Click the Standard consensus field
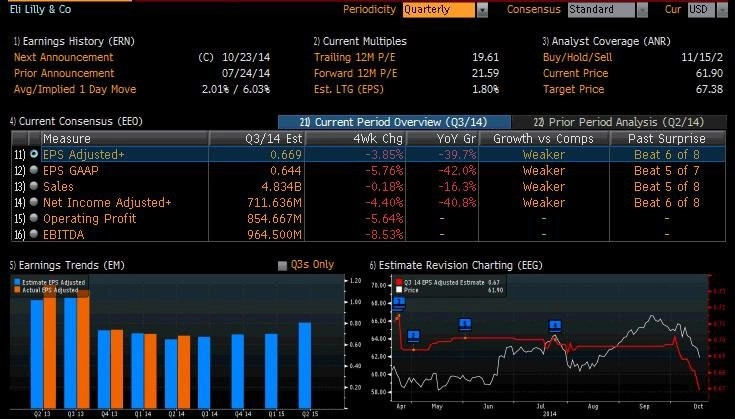The height and width of the screenshot is (419, 735). coord(601,10)
